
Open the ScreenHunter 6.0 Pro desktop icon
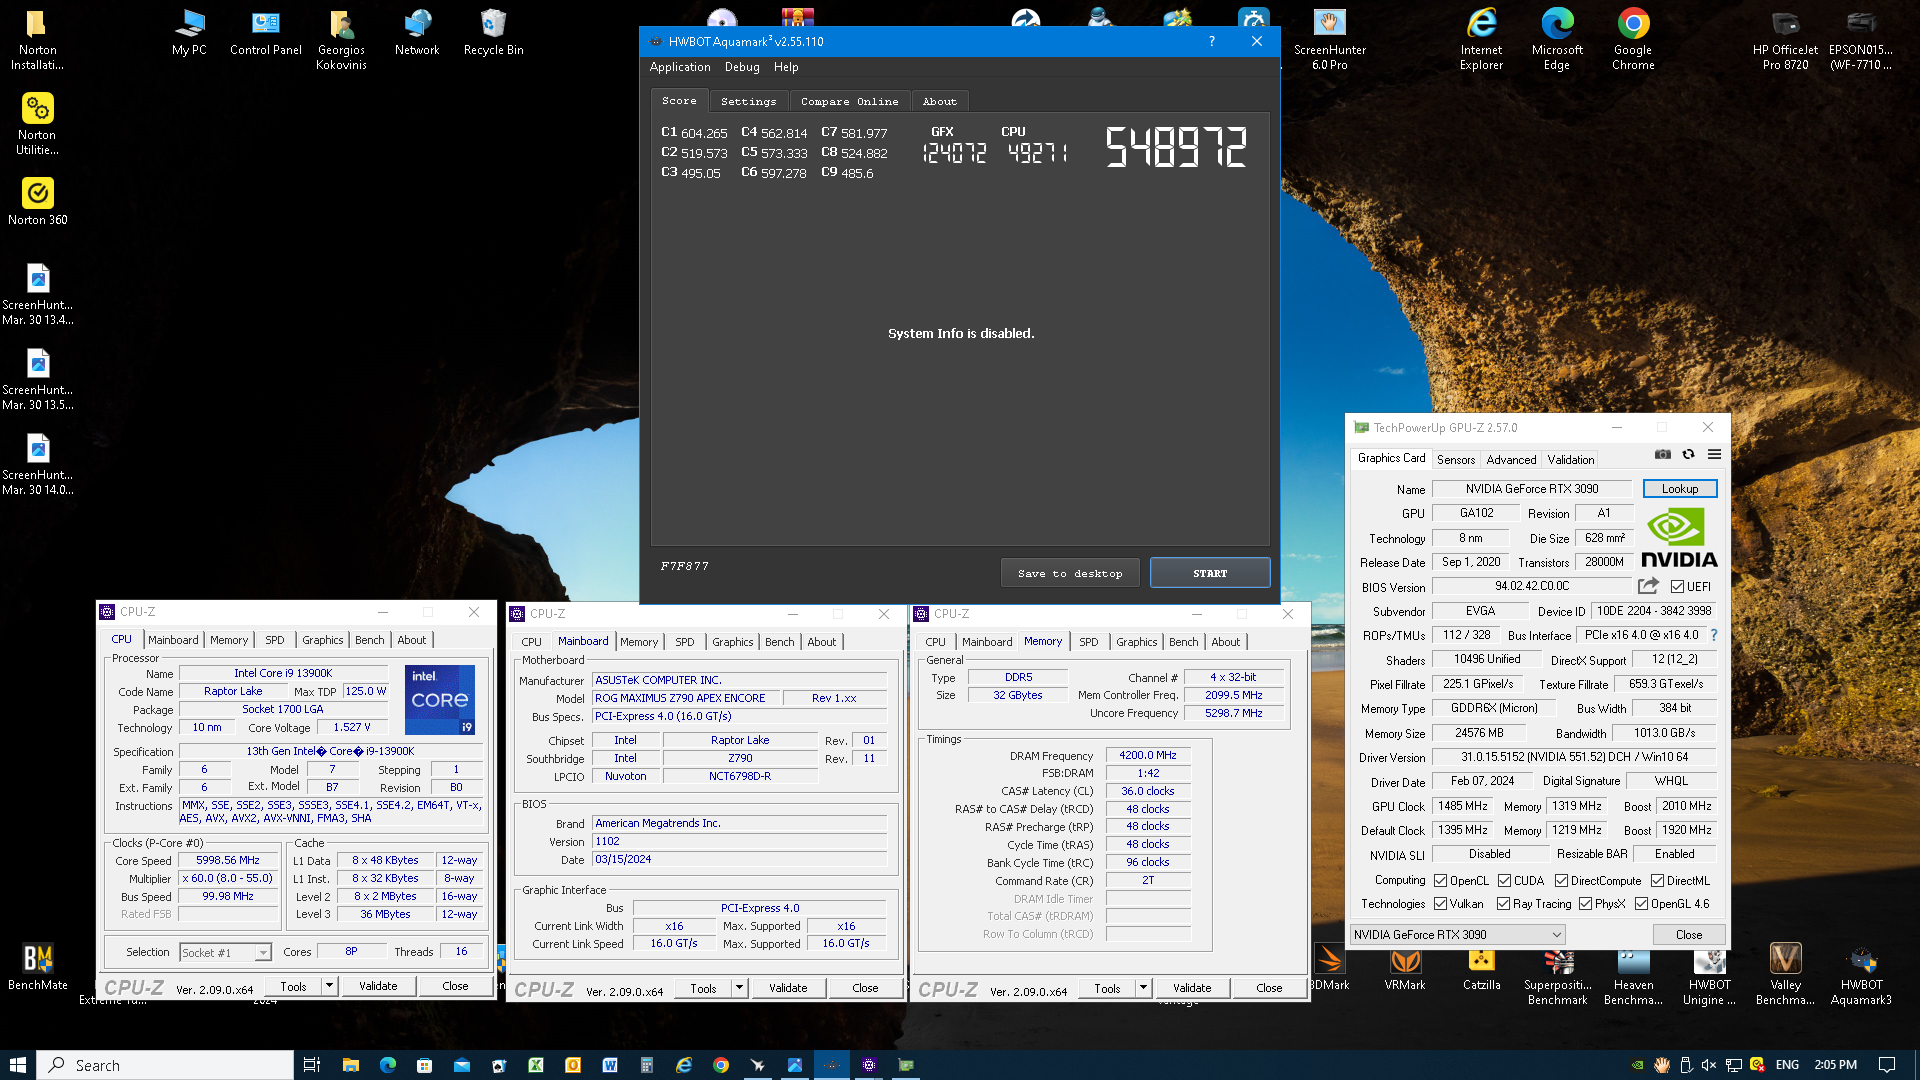pyautogui.click(x=1329, y=40)
